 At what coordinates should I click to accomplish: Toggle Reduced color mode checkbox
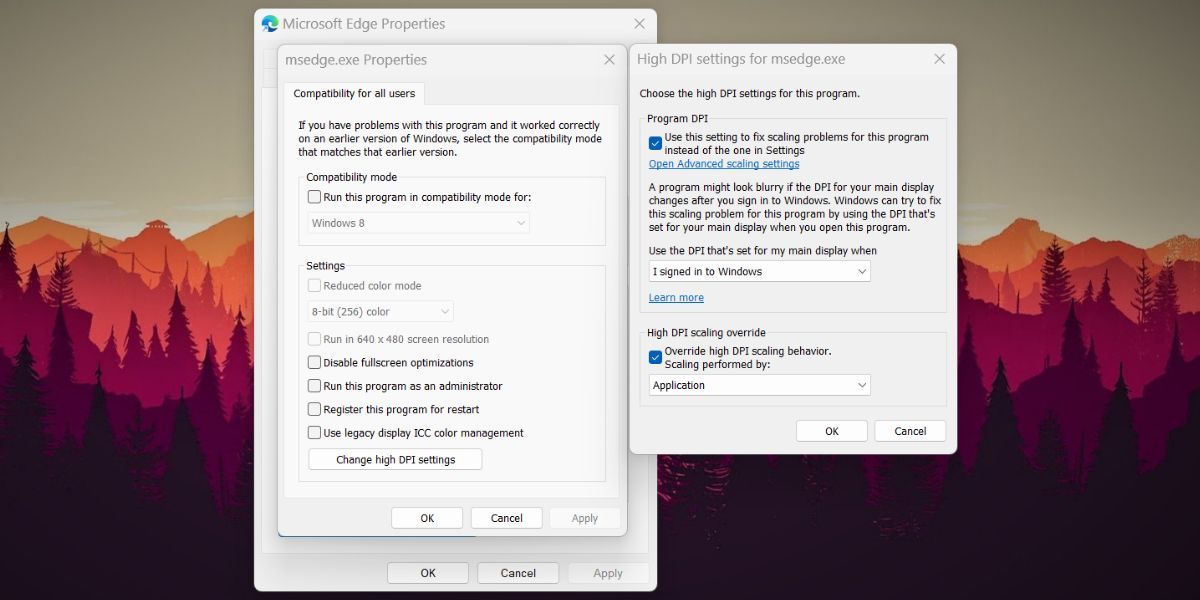pyautogui.click(x=314, y=286)
